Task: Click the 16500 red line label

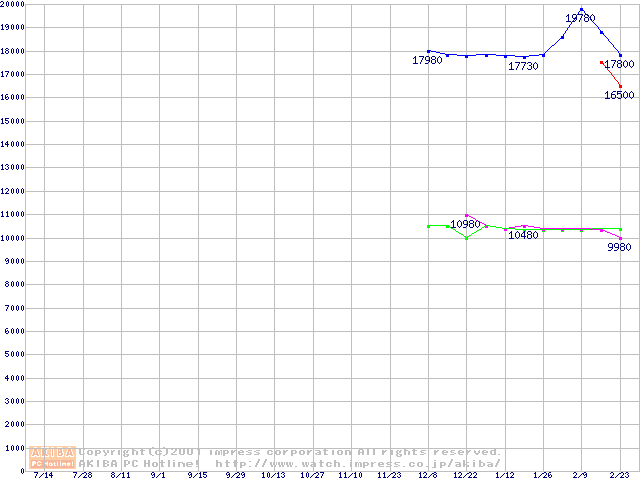Action: [619, 95]
